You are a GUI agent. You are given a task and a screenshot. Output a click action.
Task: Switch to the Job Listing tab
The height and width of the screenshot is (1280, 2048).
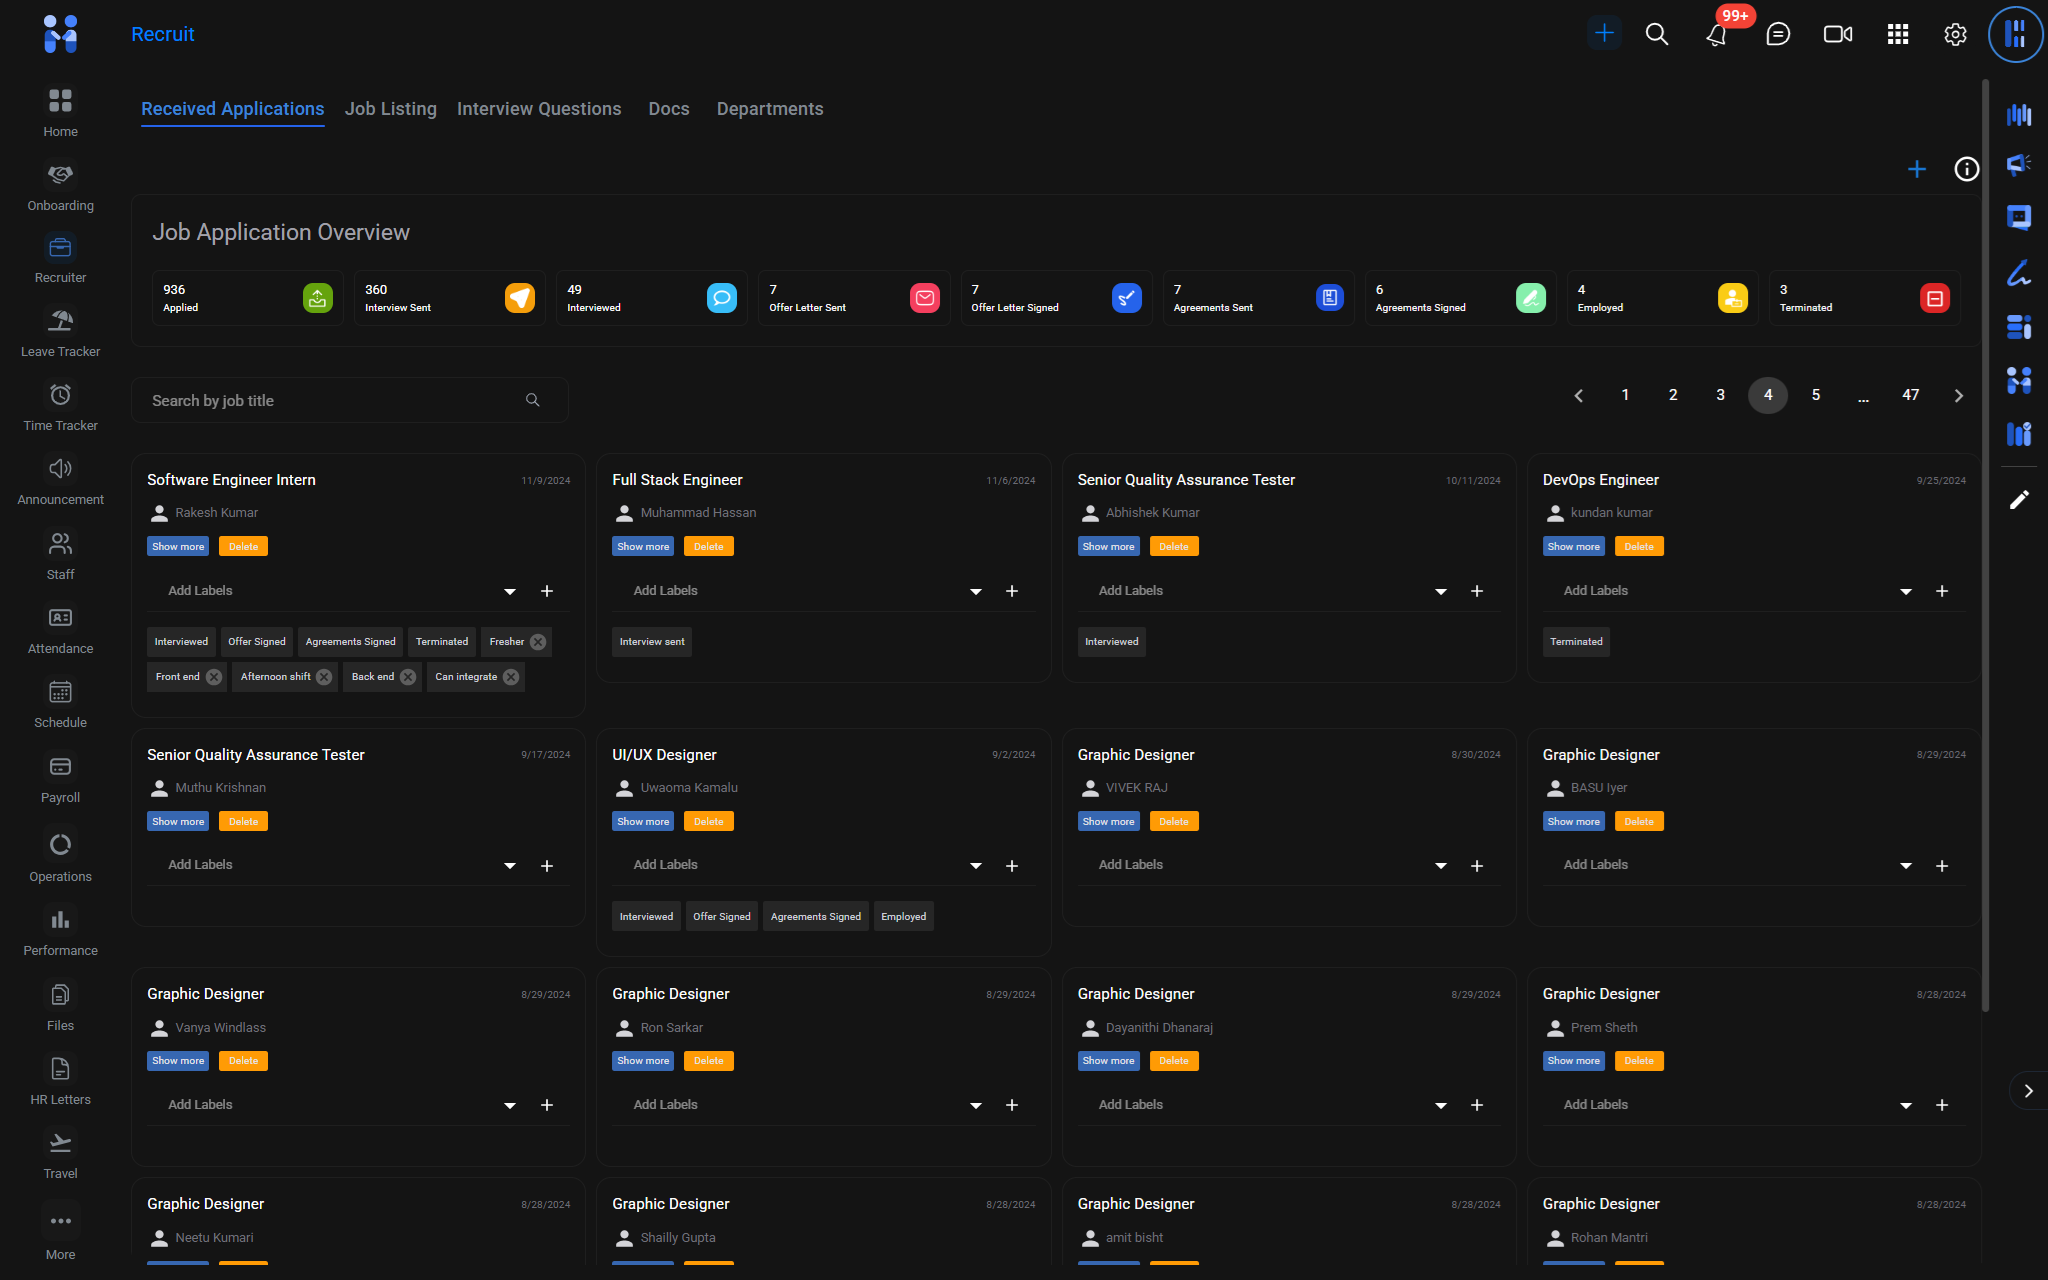[x=390, y=109]
